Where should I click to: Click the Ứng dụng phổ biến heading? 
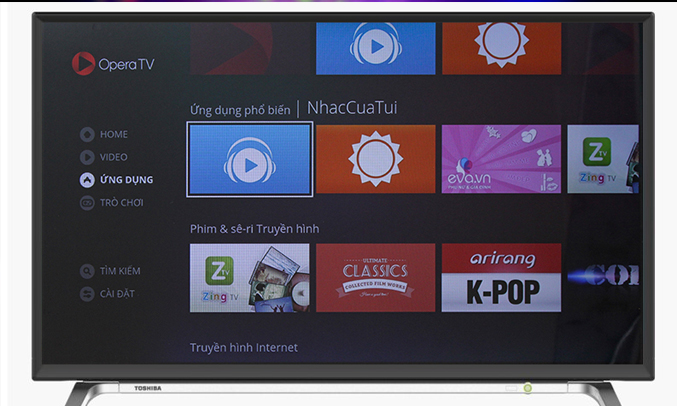[x=240, y=109]
